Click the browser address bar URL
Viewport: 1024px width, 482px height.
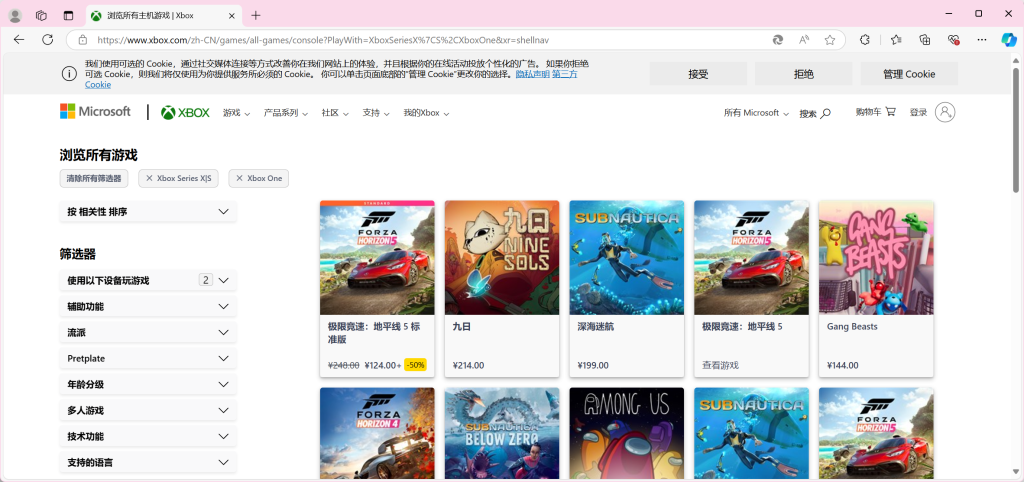pyautogui.click(x=323, y=40)
